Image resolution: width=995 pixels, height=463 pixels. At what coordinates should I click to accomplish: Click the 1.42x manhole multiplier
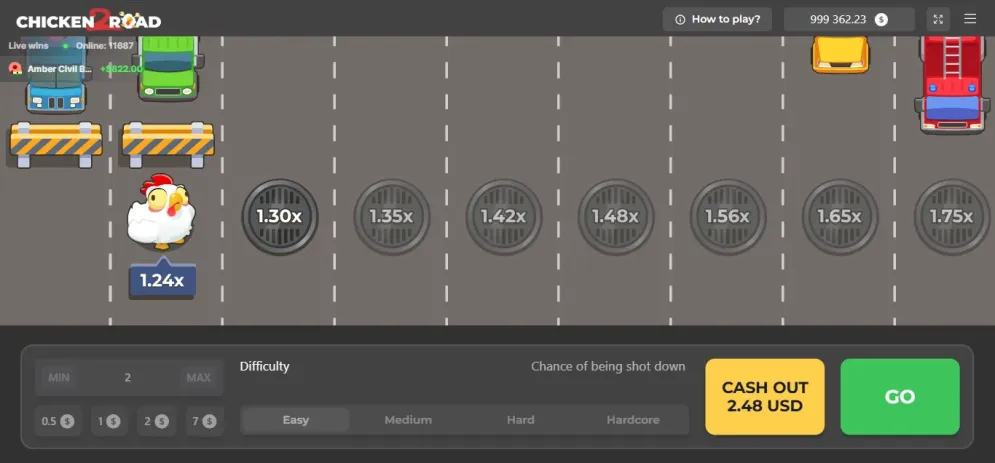(503, 217)
